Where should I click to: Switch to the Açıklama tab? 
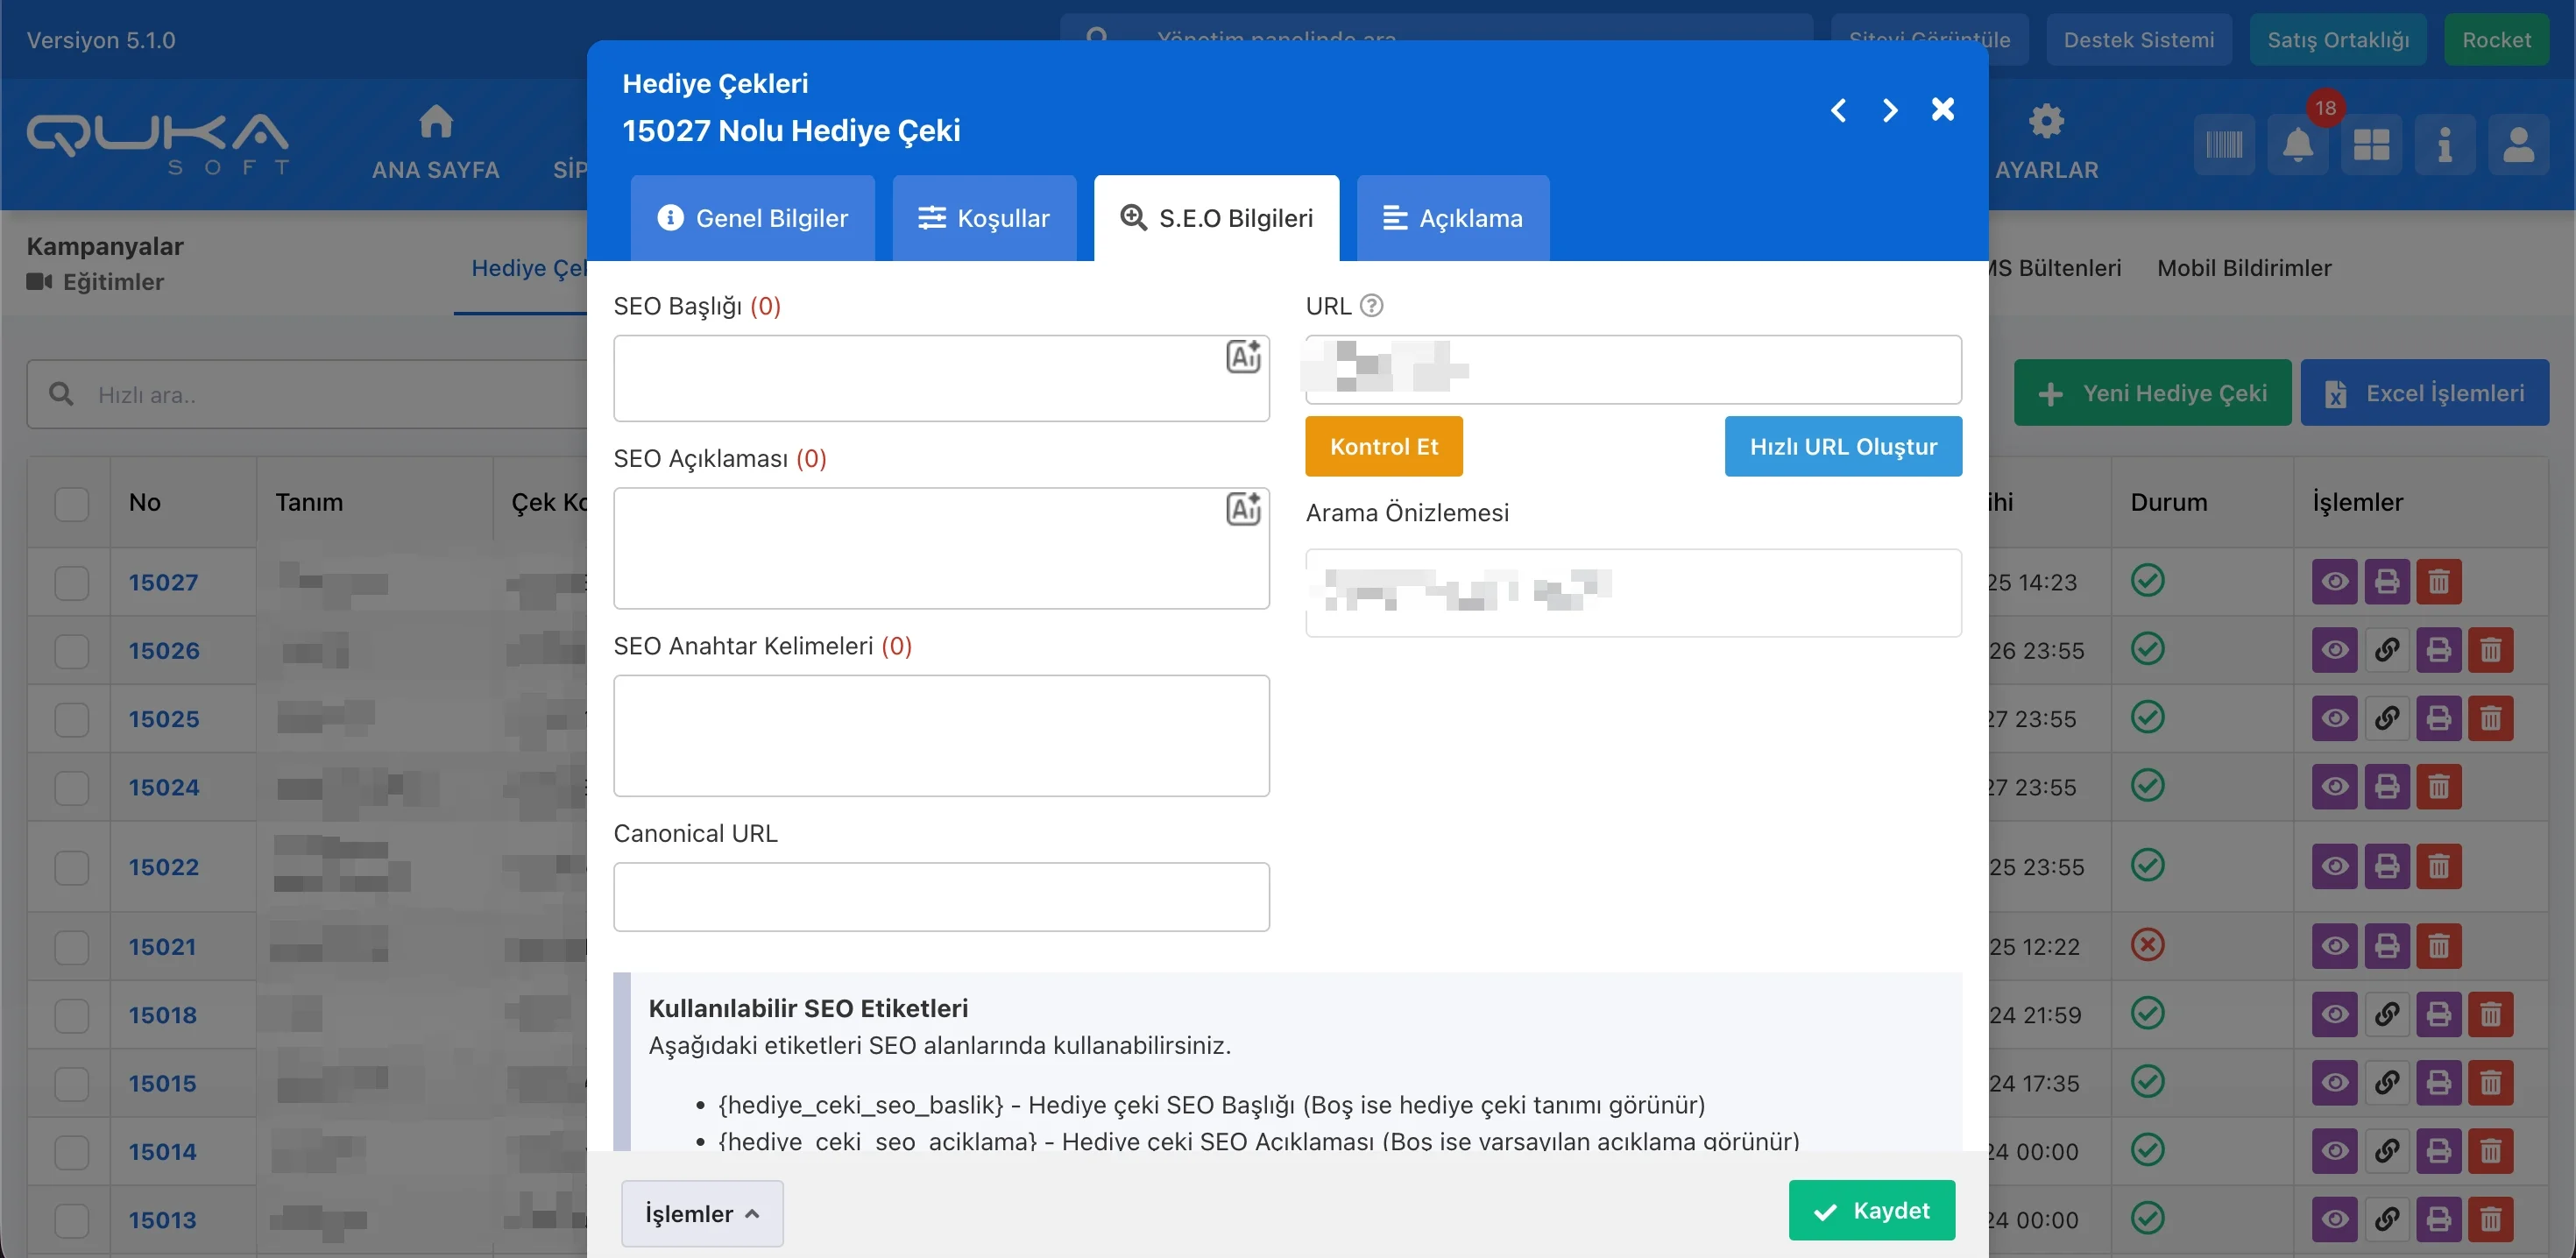[1452, 218]
